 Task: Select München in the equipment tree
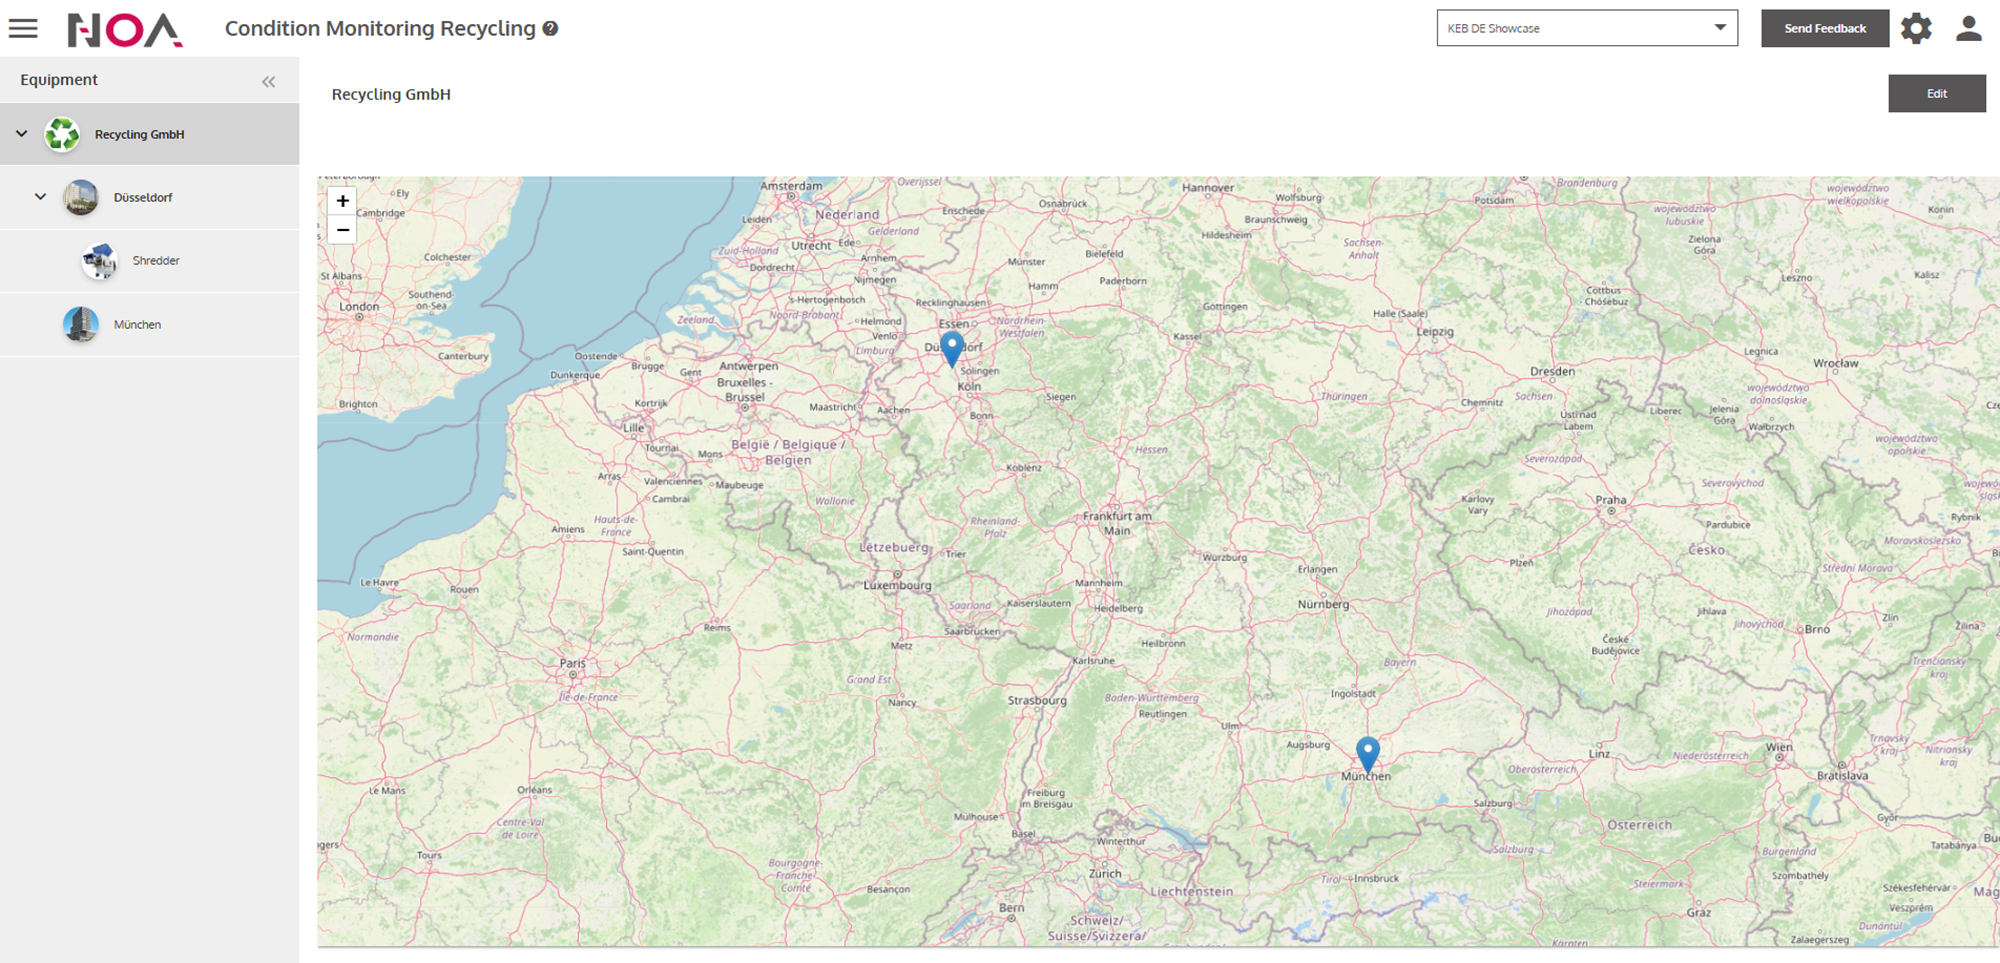tap(137, 325)
